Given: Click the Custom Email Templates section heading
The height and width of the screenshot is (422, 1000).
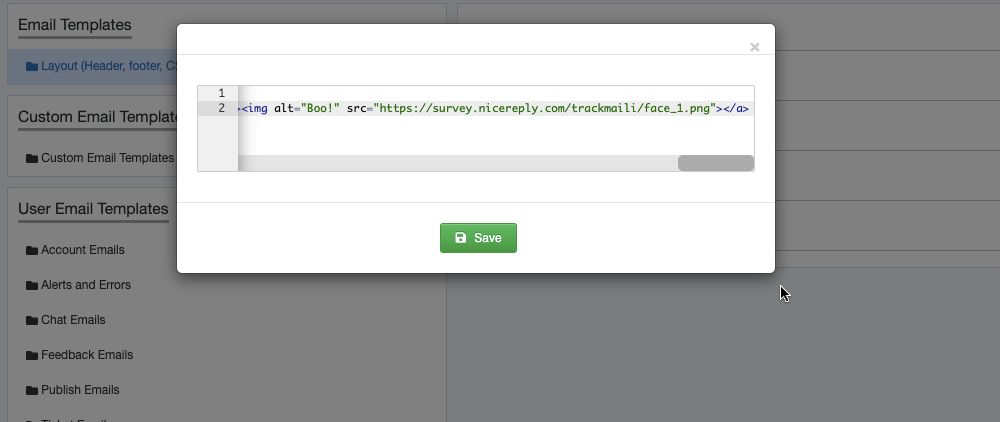Looking at the screenshot, I should (x=98, y=117).
